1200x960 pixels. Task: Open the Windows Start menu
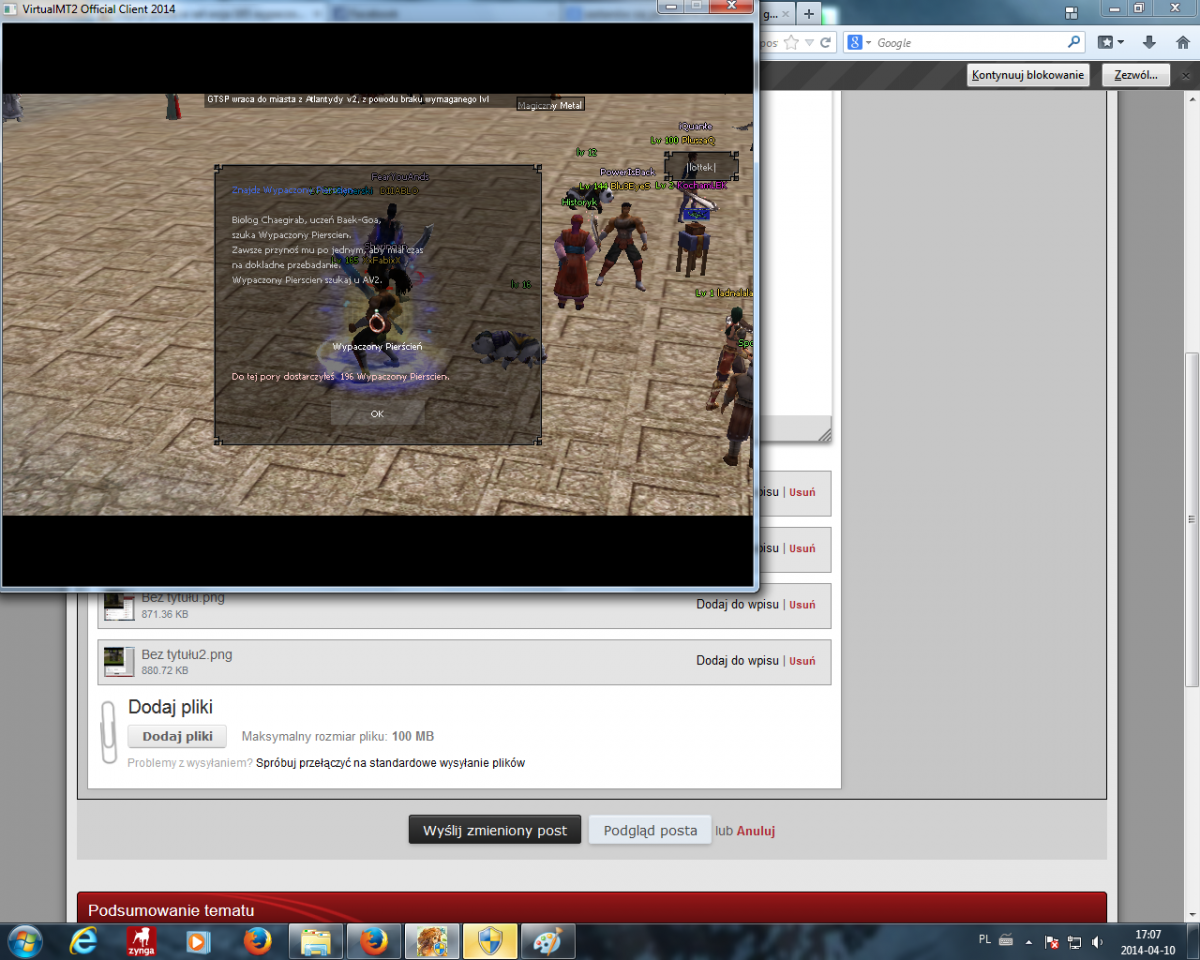point(24,941)
